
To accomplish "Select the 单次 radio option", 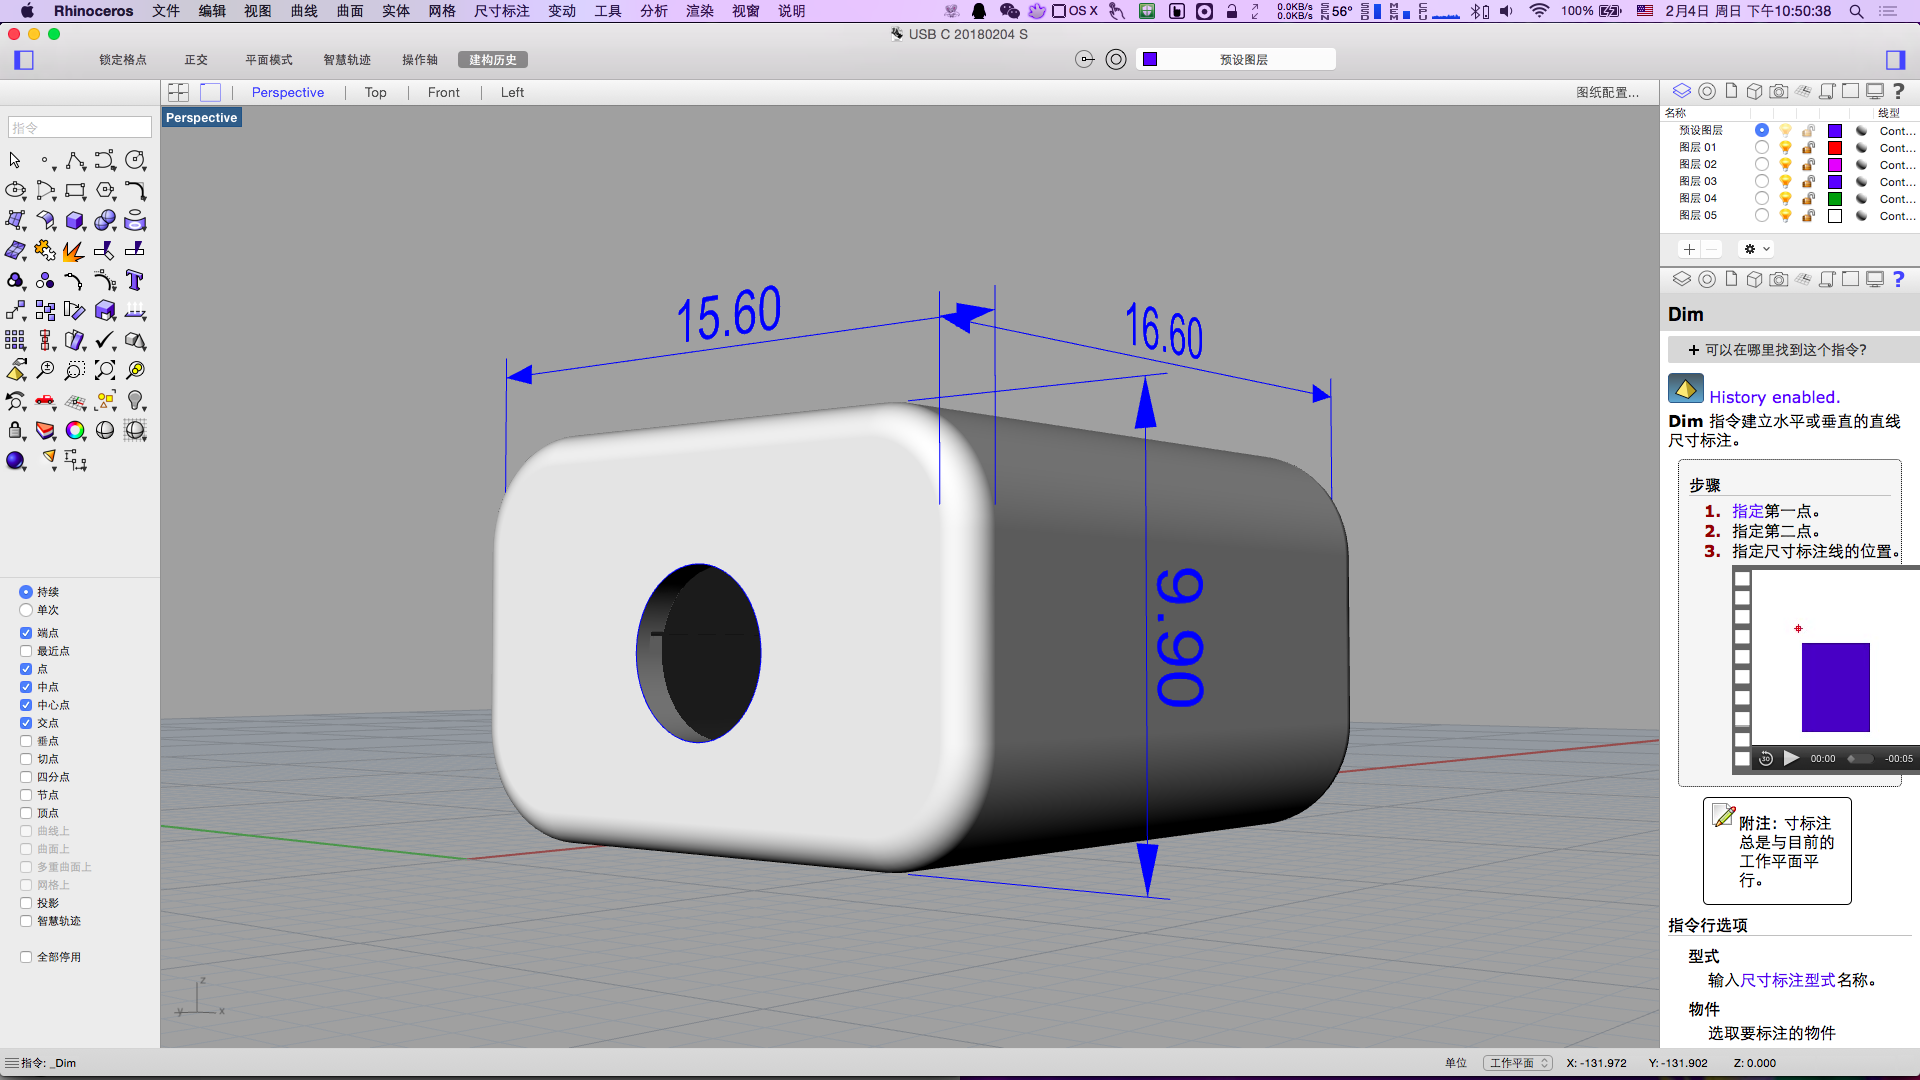I will pos(26,610).
